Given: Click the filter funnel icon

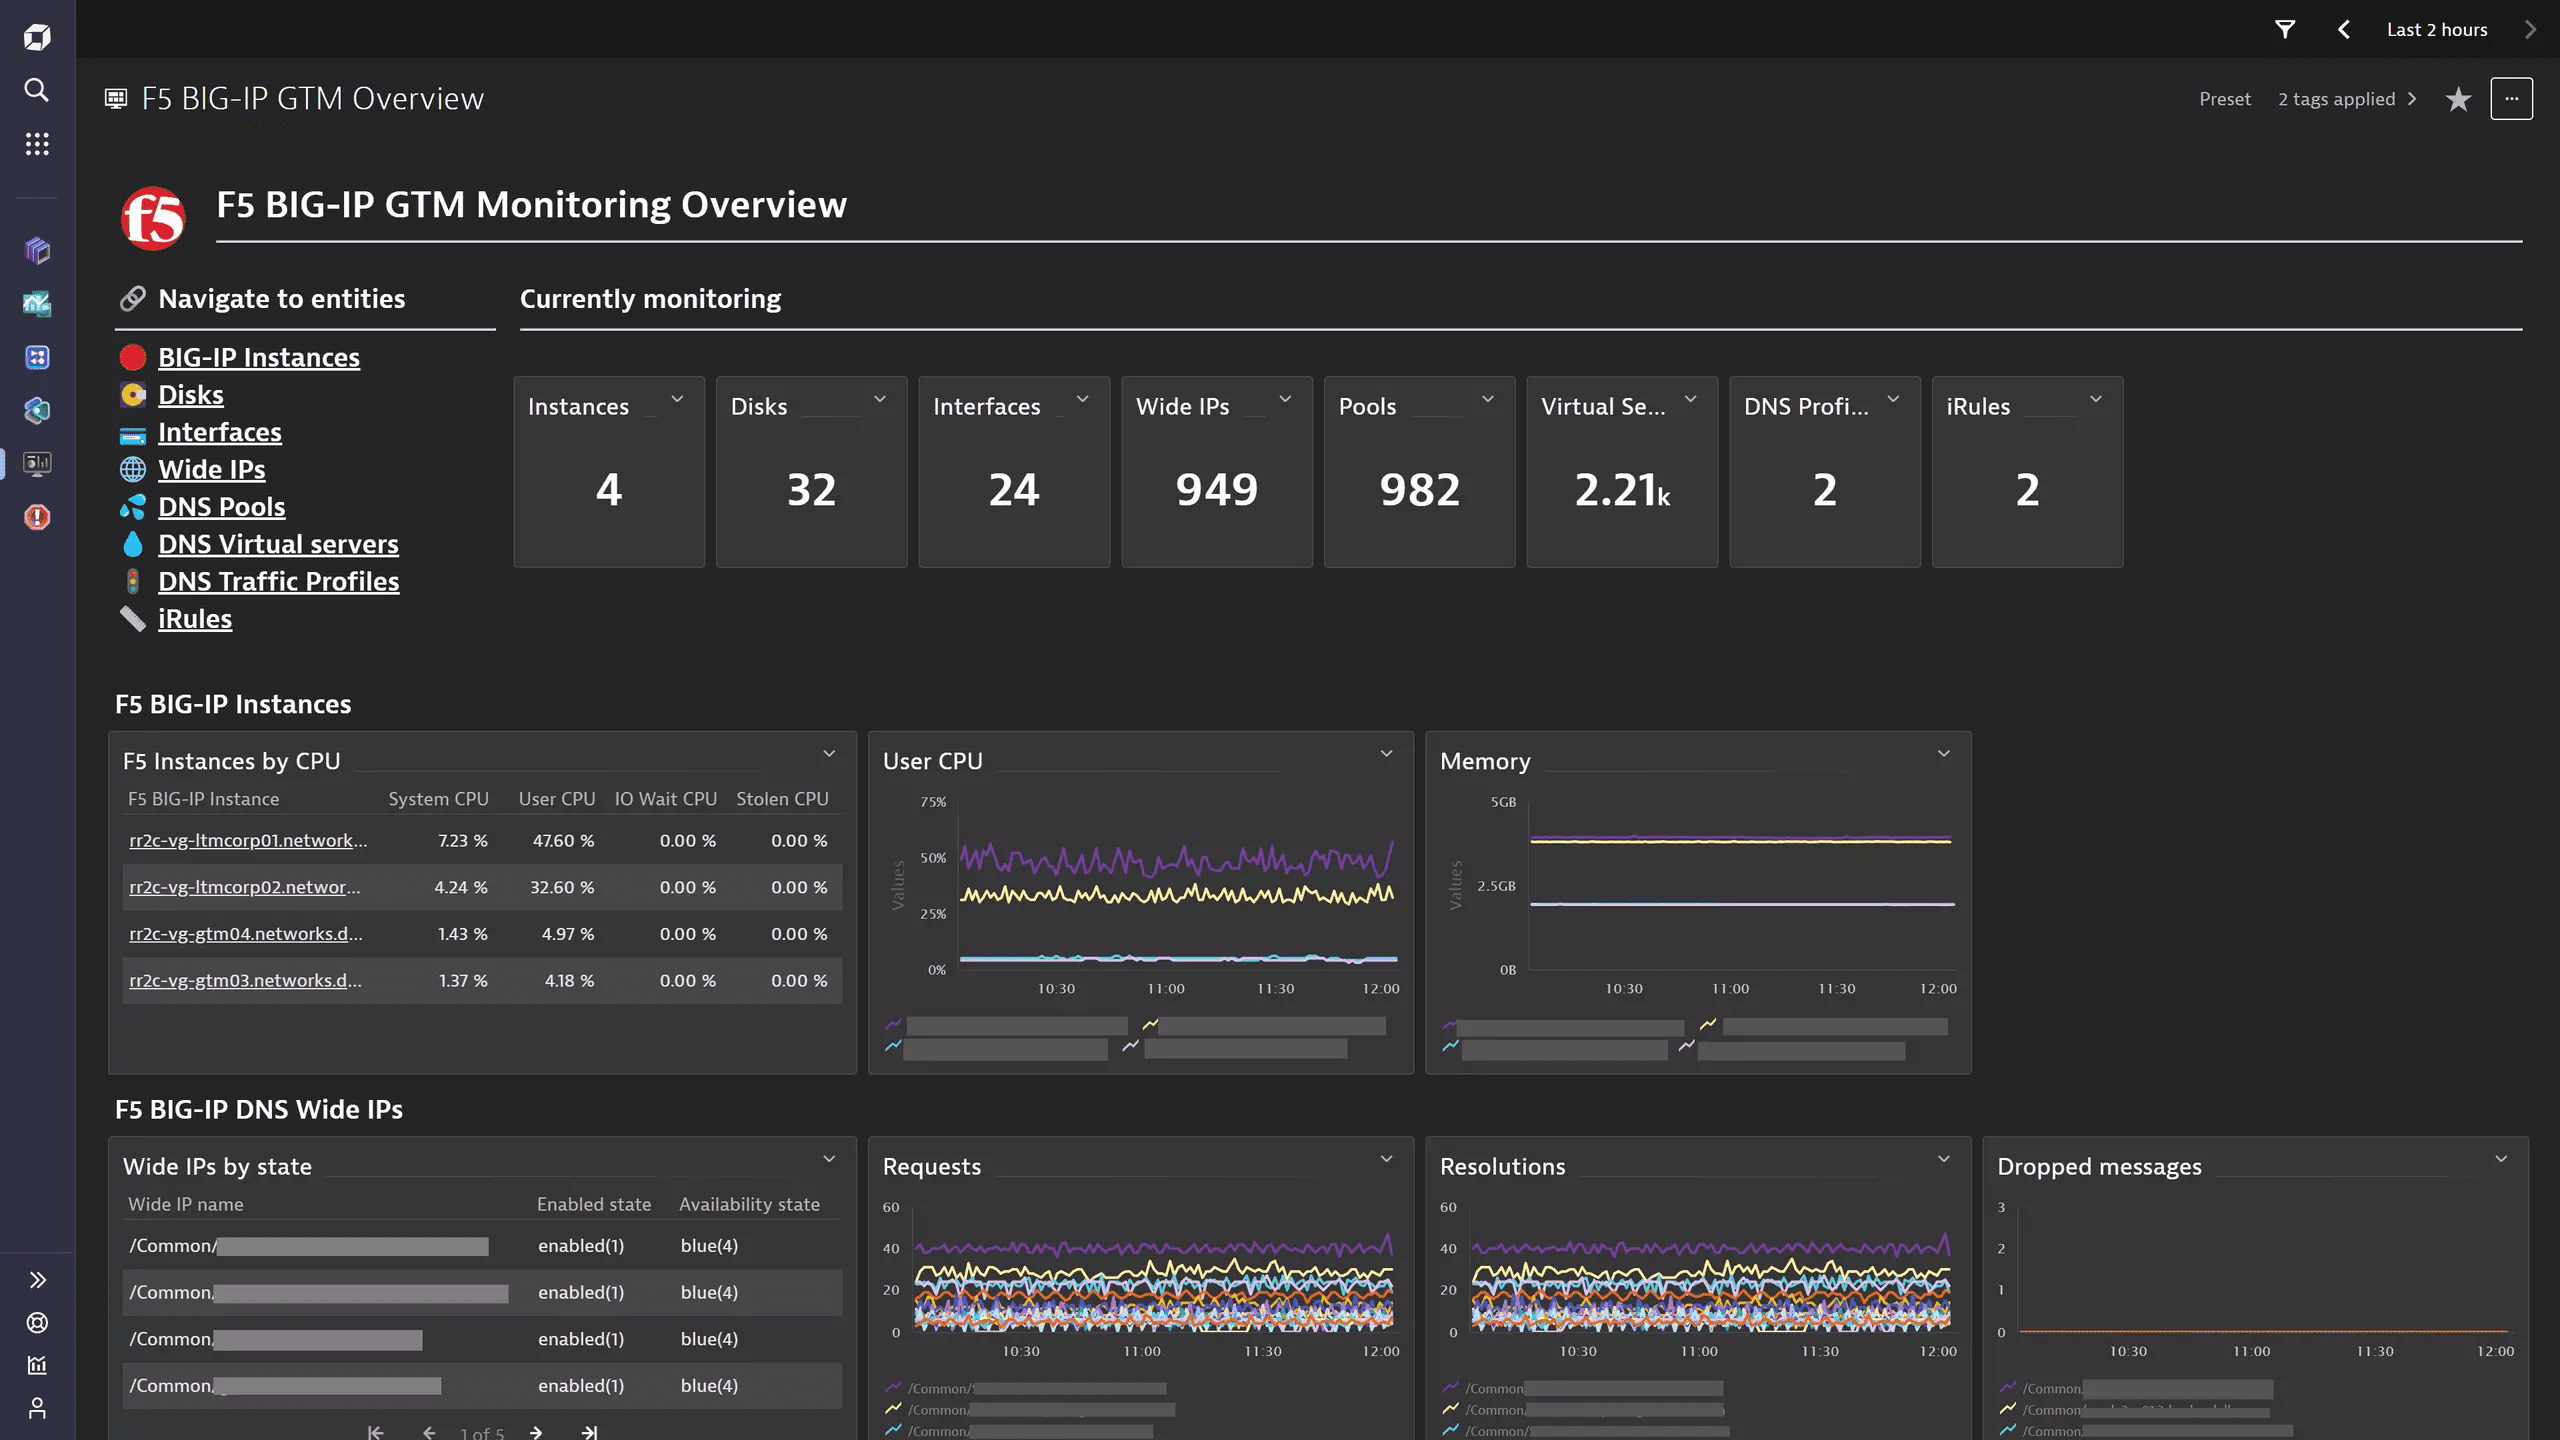Looking at the screenshot, I should point(2285,29).
